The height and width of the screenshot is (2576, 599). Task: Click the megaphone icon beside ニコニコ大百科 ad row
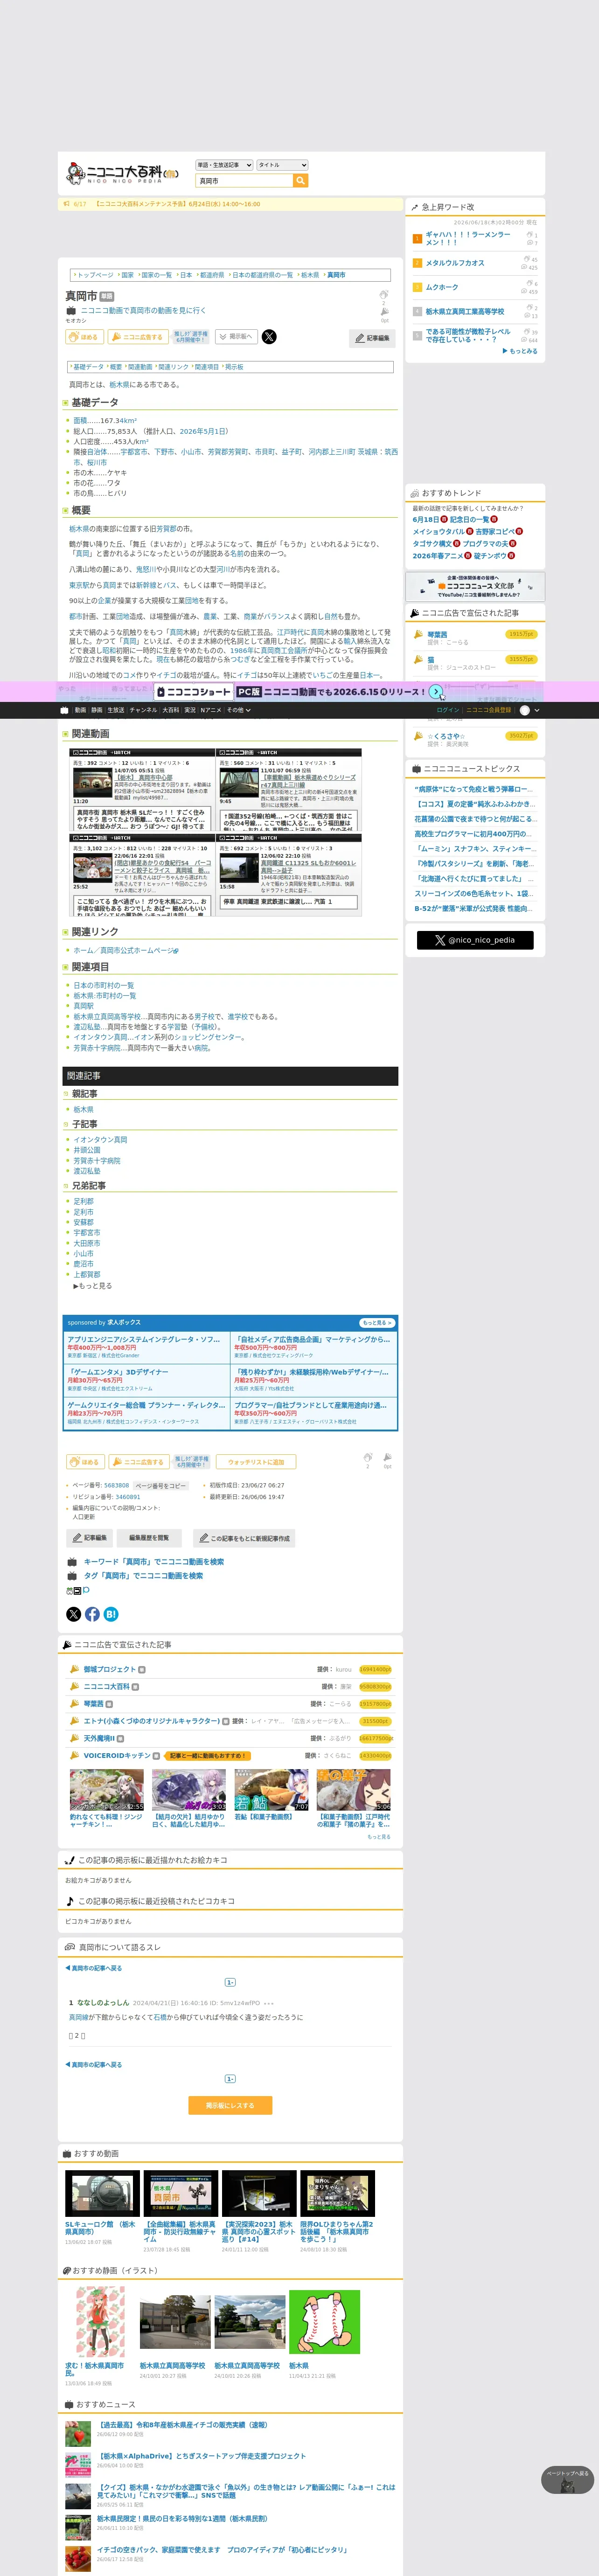pyautogui.click(x=74, y=1686)
